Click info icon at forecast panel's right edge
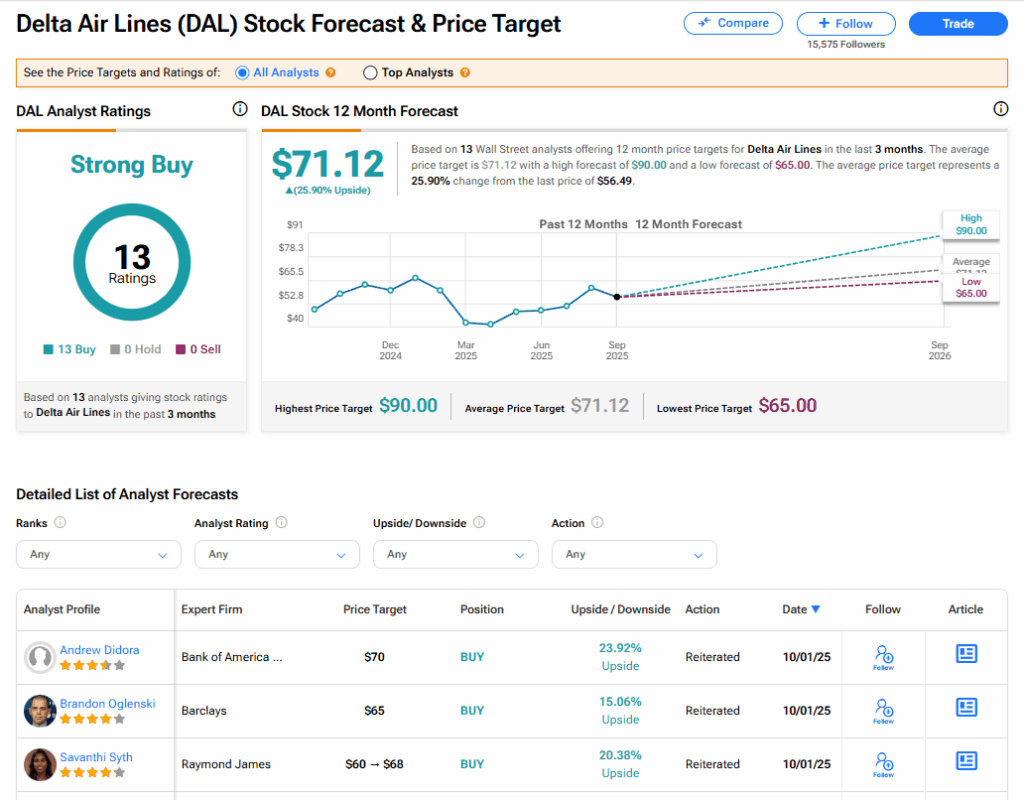Screen dimensions: 1024x800 click(x=1000, y=109)
